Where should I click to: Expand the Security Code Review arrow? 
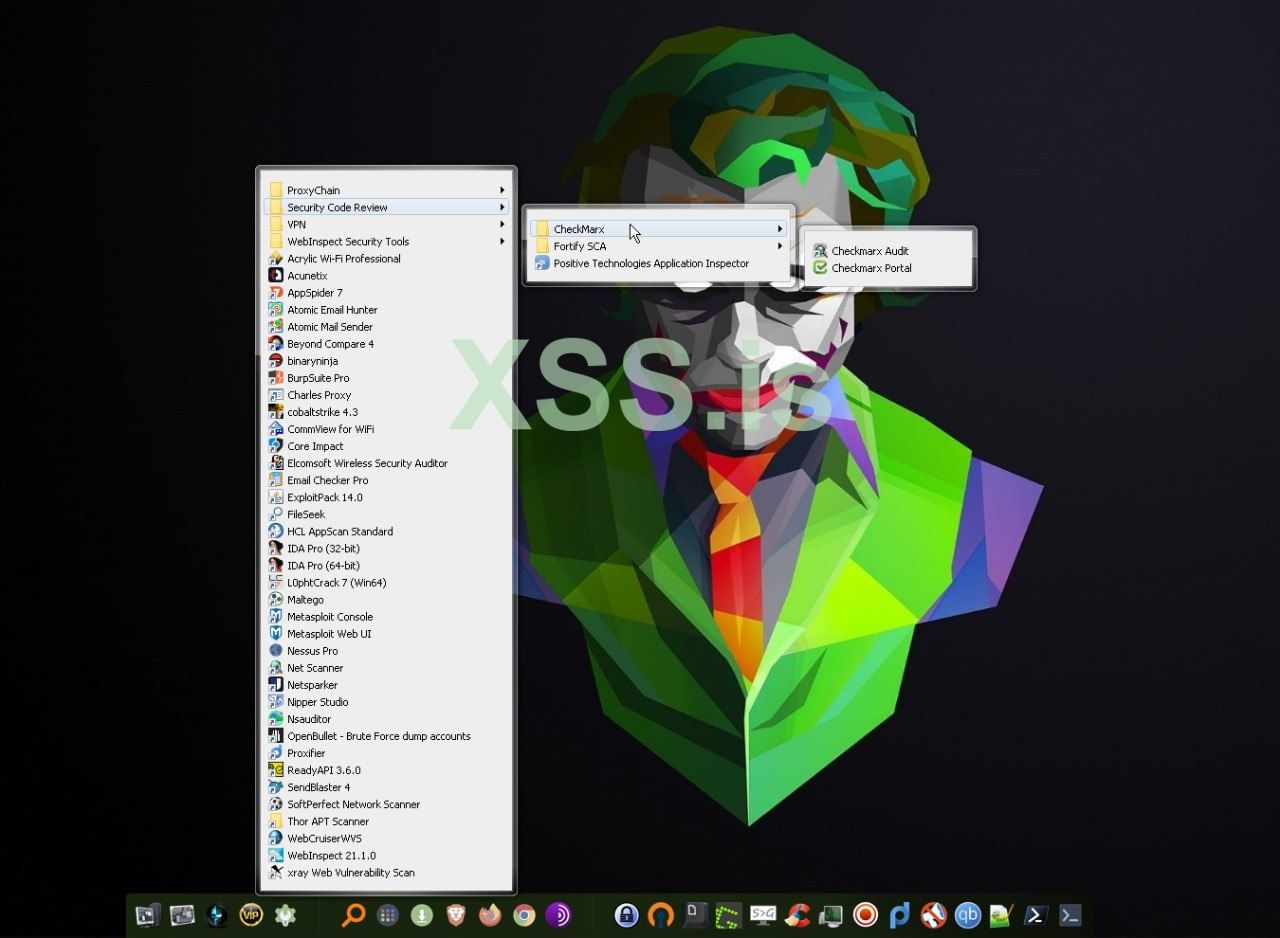(x=502, y=207)
